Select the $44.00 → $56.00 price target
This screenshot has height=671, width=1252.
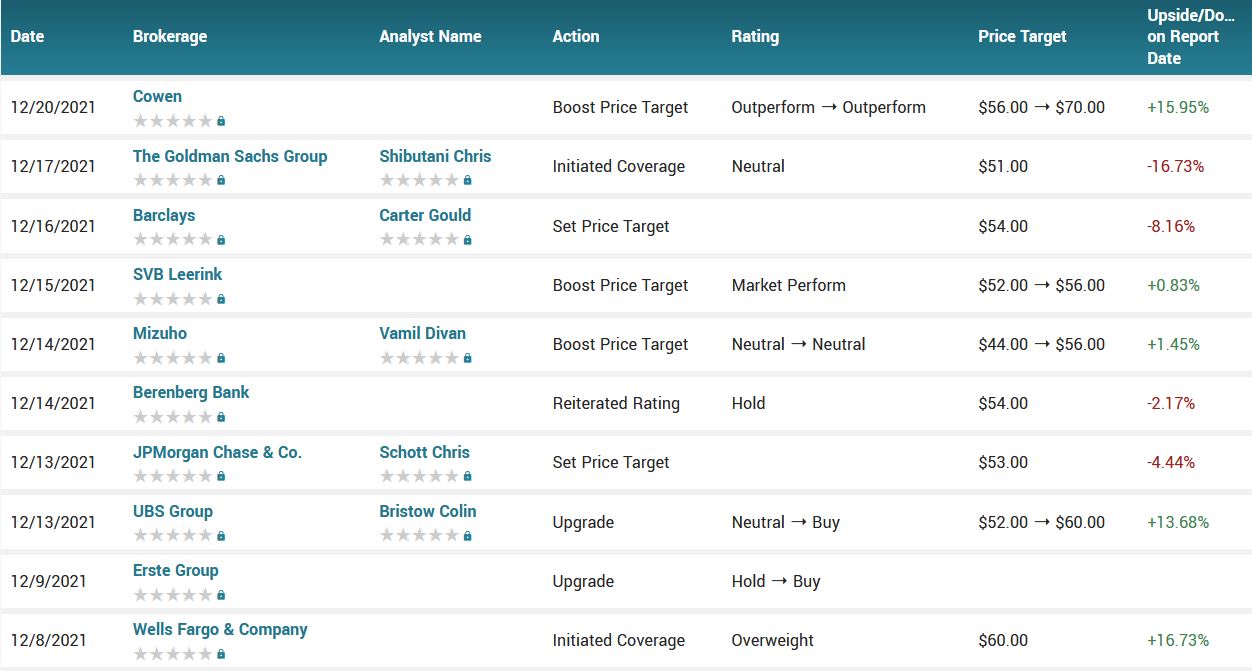pos(1042,344)
